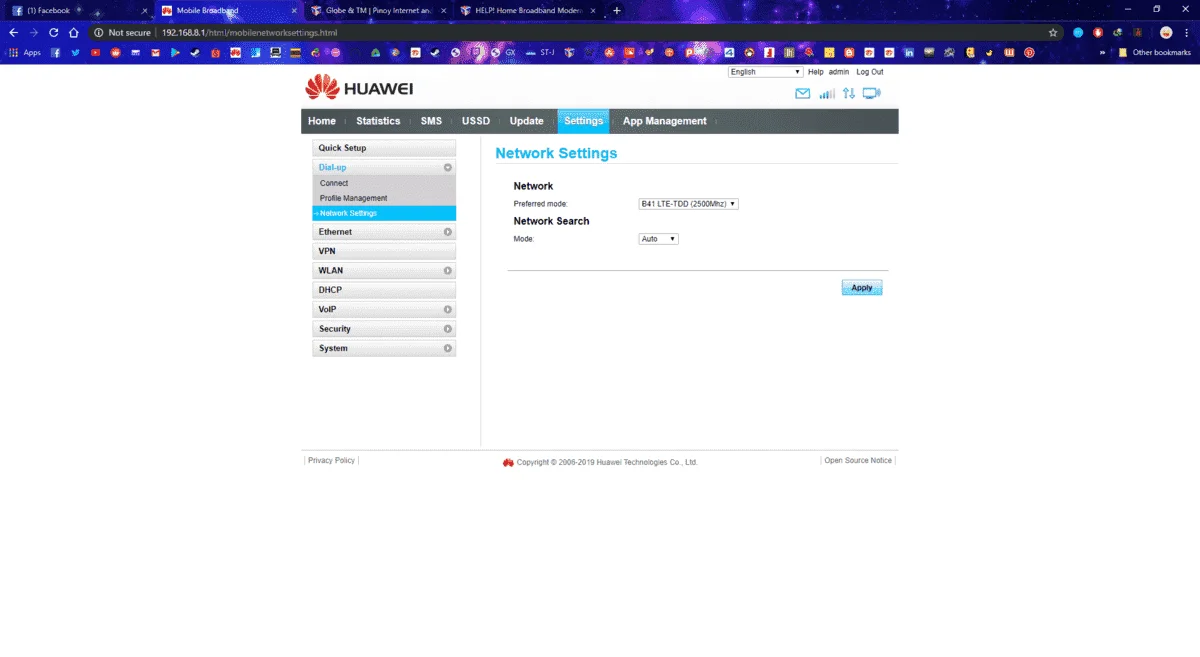Screen dimensions: 1200x657
Task: Close the Mobile Broadband browser tab
Action: (x=294, y=10)
